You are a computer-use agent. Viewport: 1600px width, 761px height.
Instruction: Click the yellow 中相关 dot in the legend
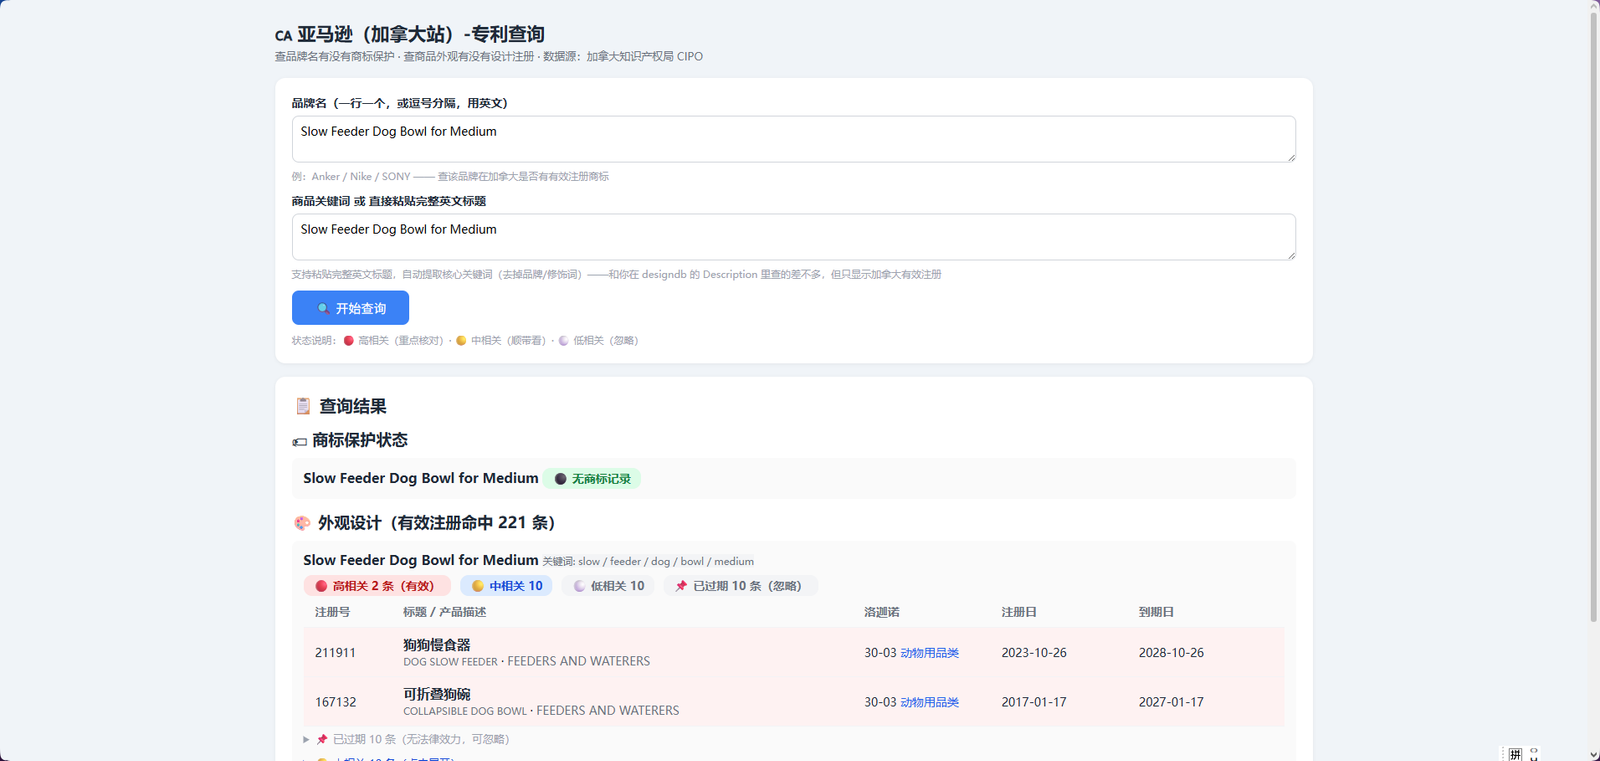pos(461,341)
